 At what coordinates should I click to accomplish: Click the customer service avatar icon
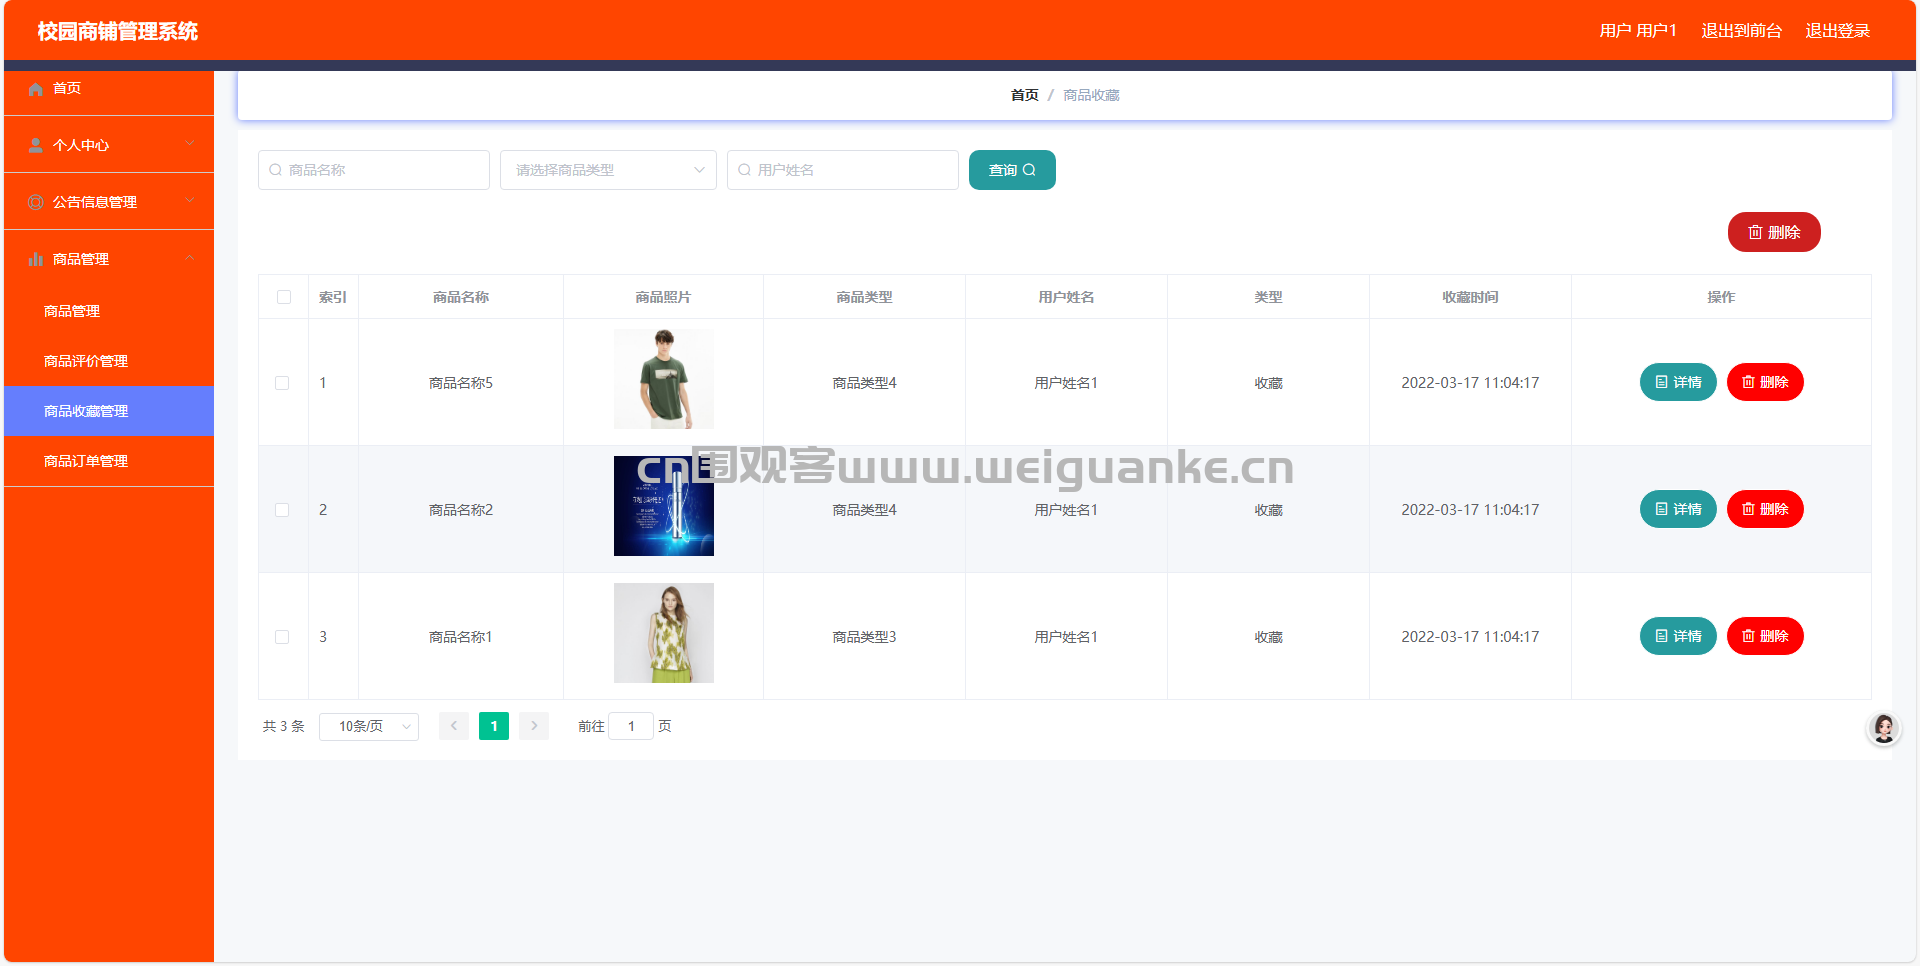coord(1884,728)
